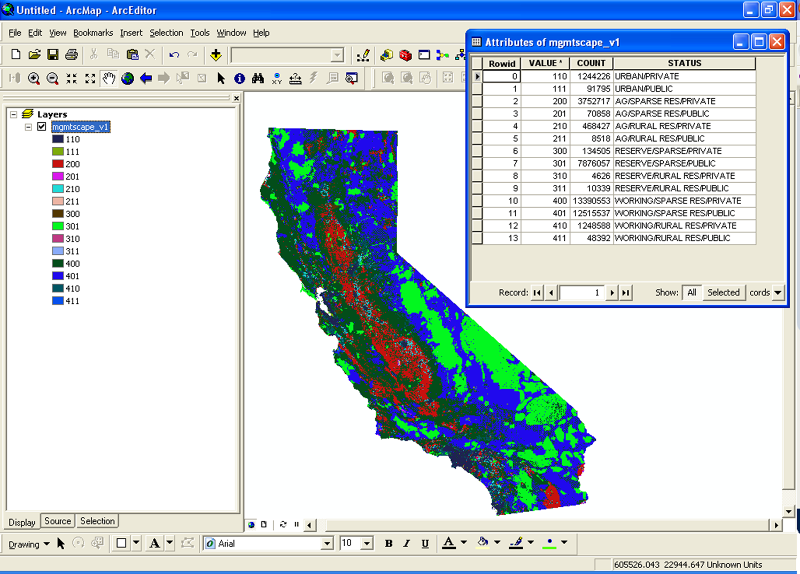
Task: Toggle mgmtscape_v1 layer visibility checkbox
Action: pyautogui.click(x=41, y=127)
